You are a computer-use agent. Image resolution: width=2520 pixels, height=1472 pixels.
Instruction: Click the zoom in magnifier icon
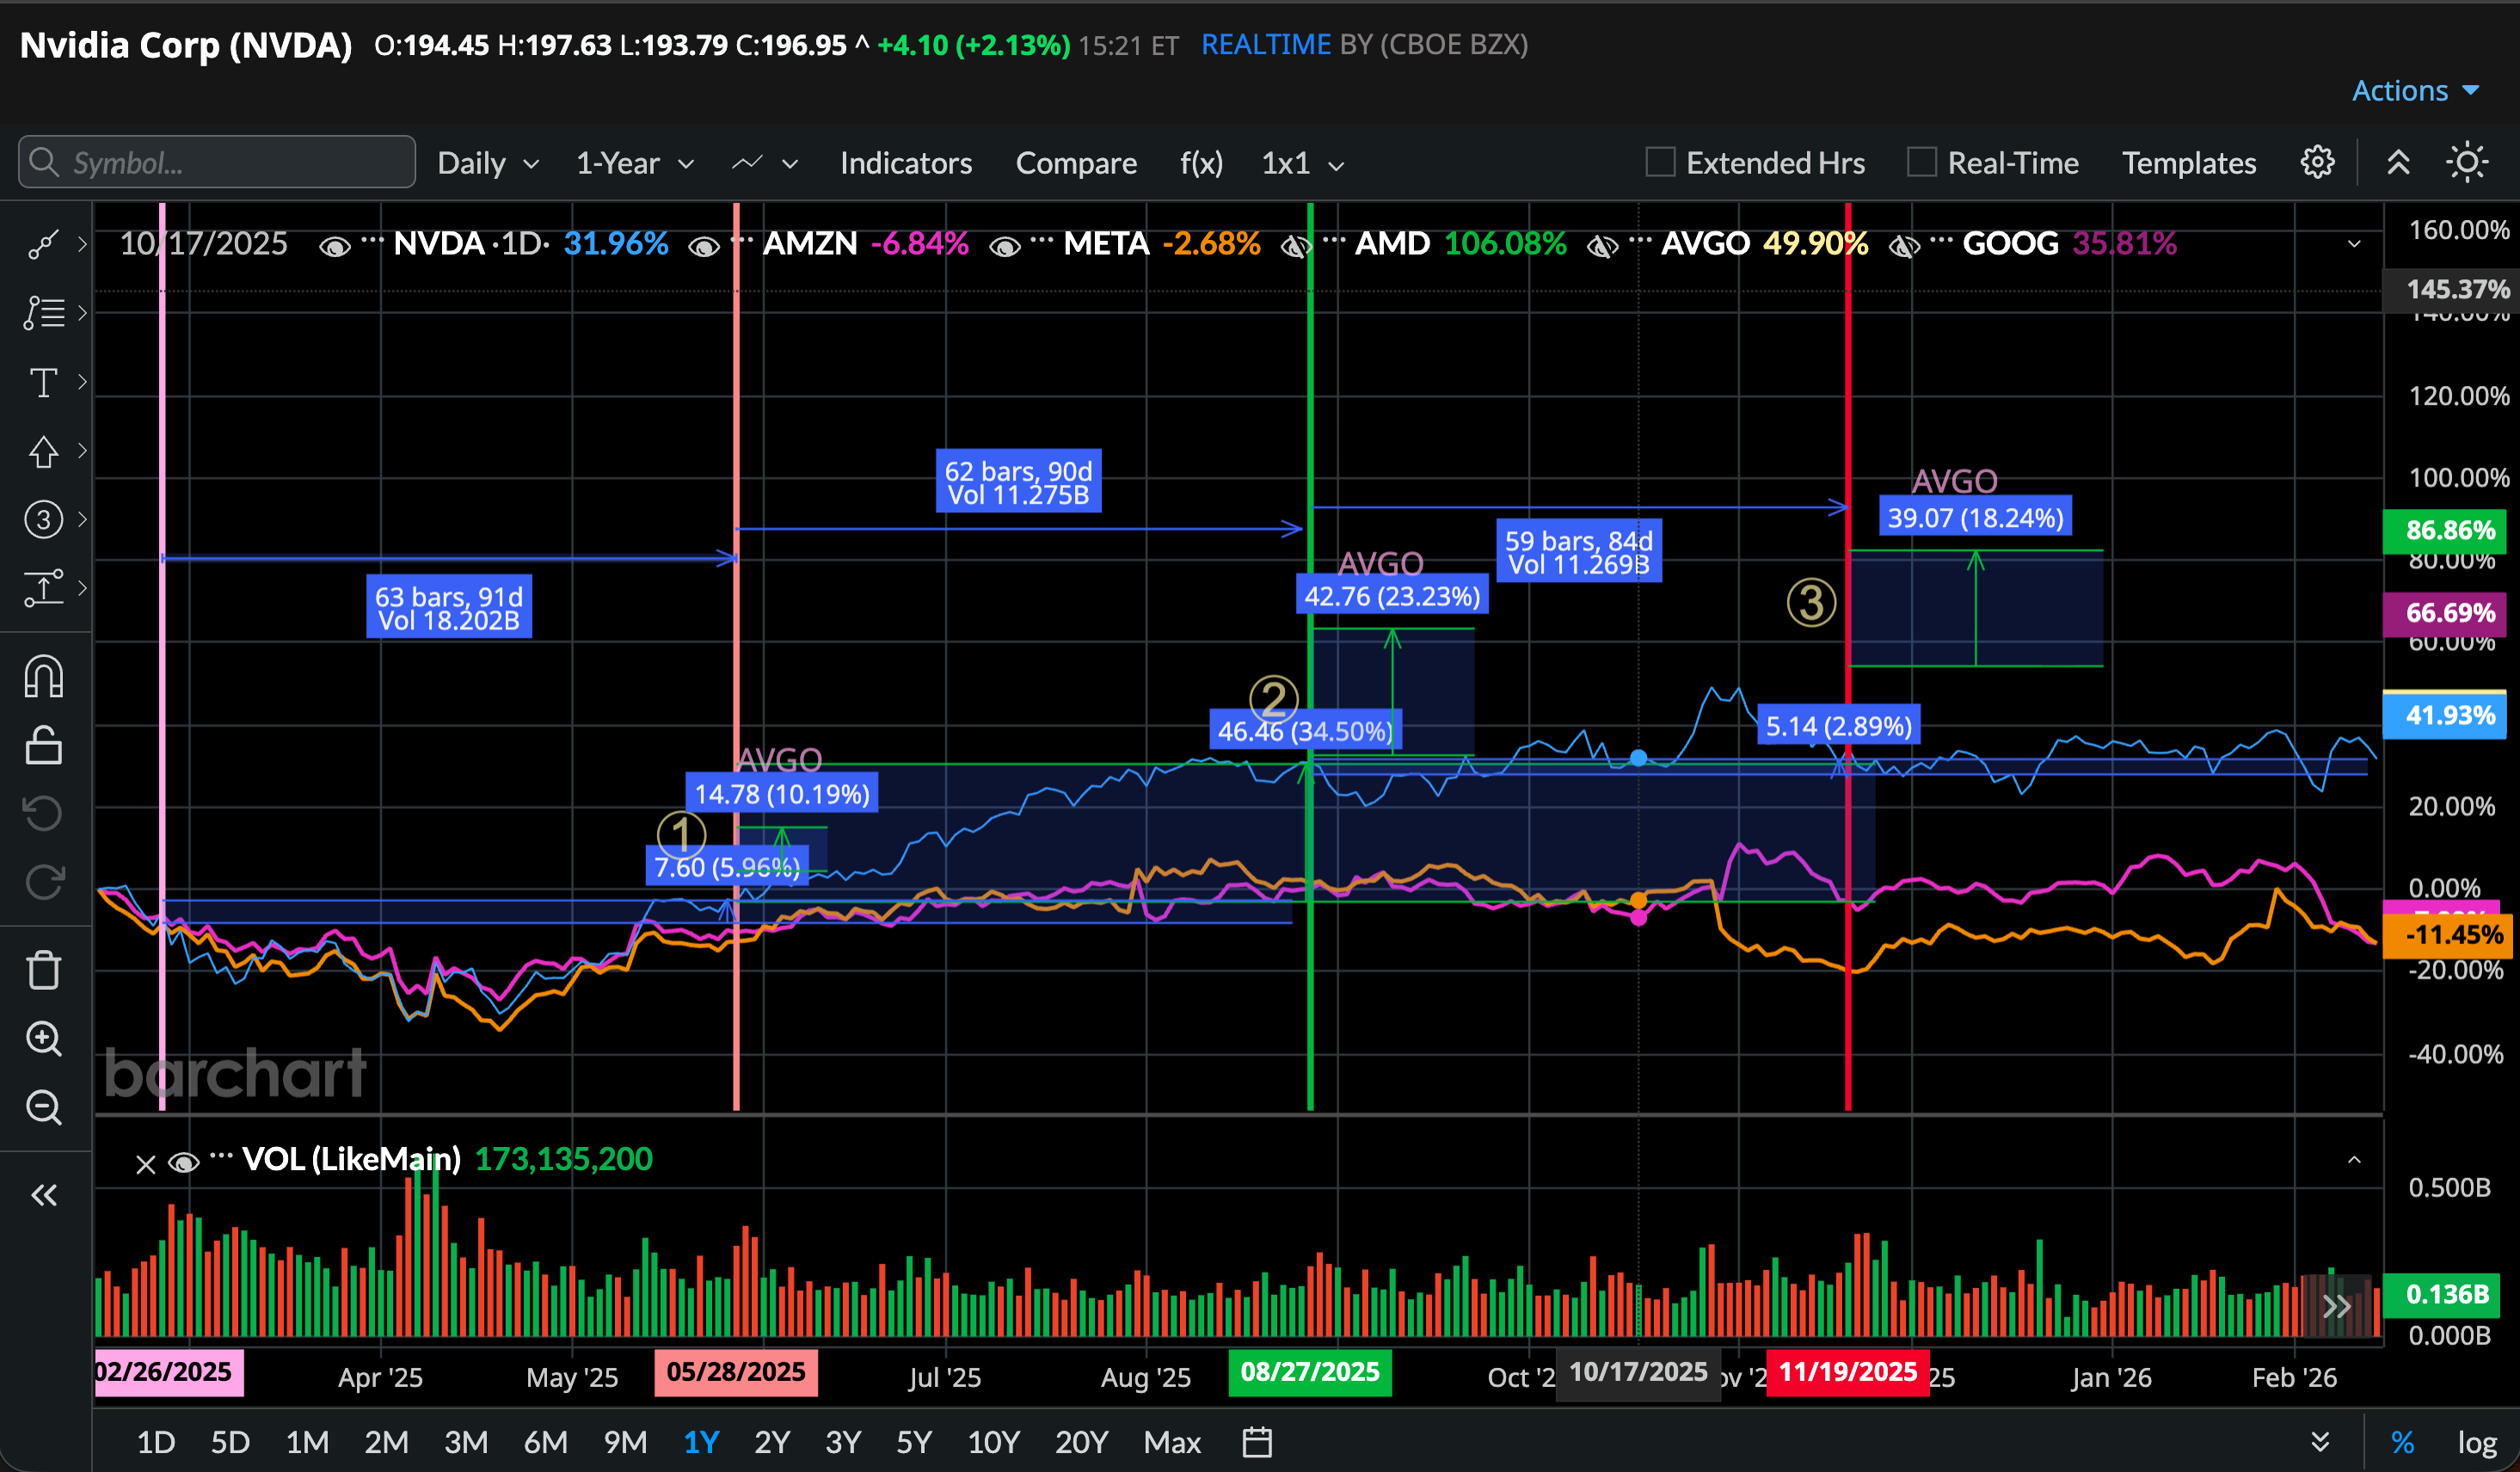click(x=43, y=1039)
